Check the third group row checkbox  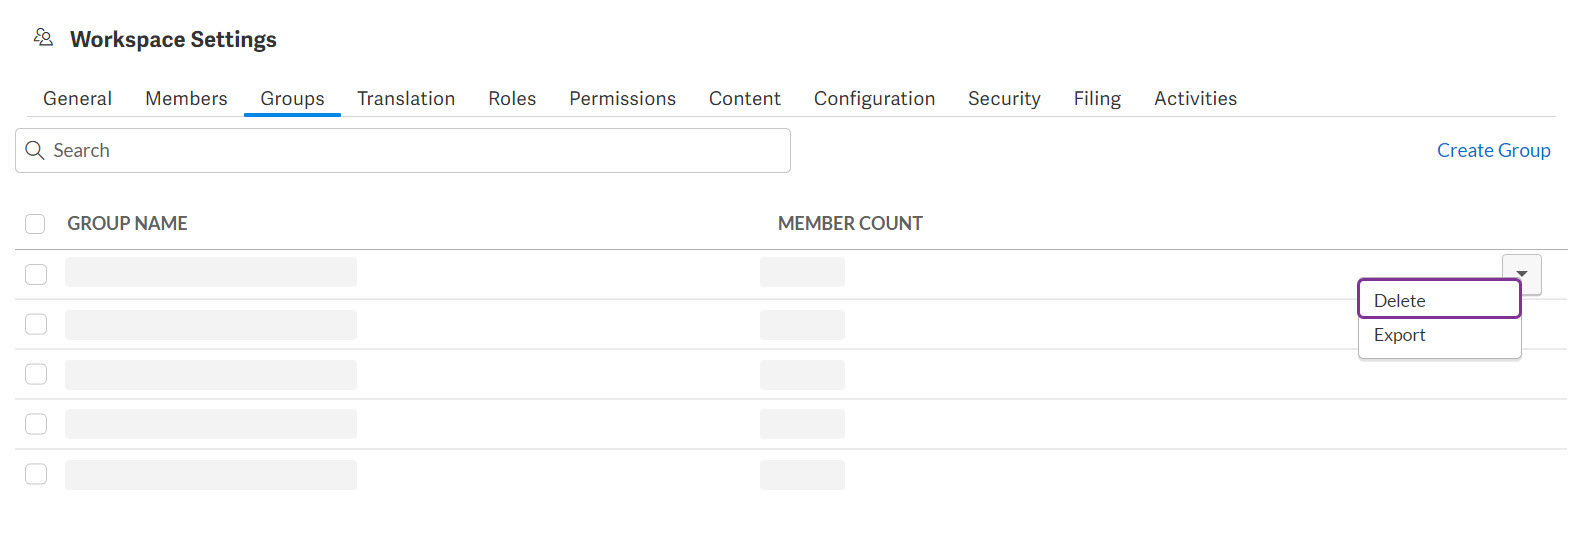coord(36,374)
